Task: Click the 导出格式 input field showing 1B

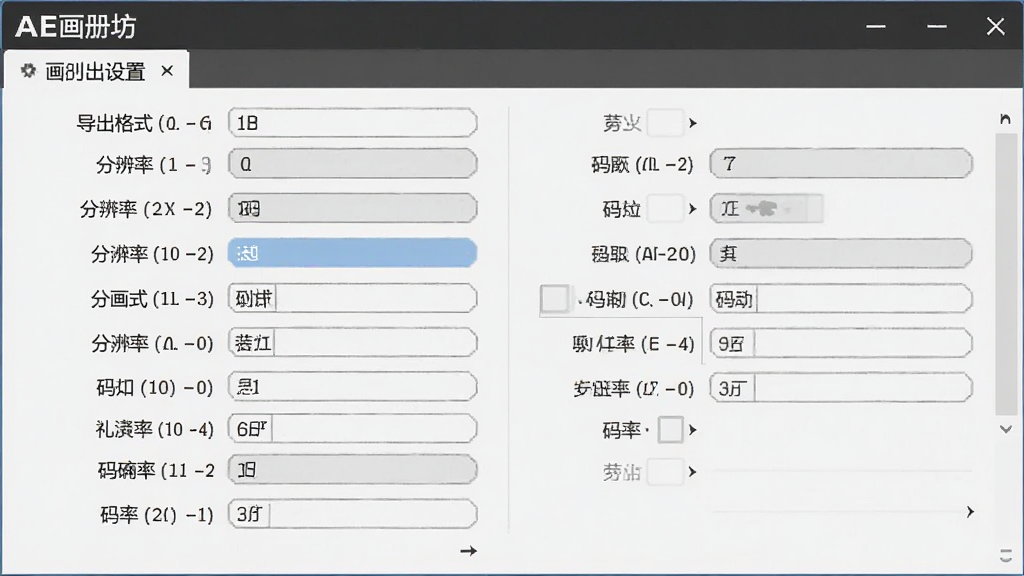Action: click(353, 123)
